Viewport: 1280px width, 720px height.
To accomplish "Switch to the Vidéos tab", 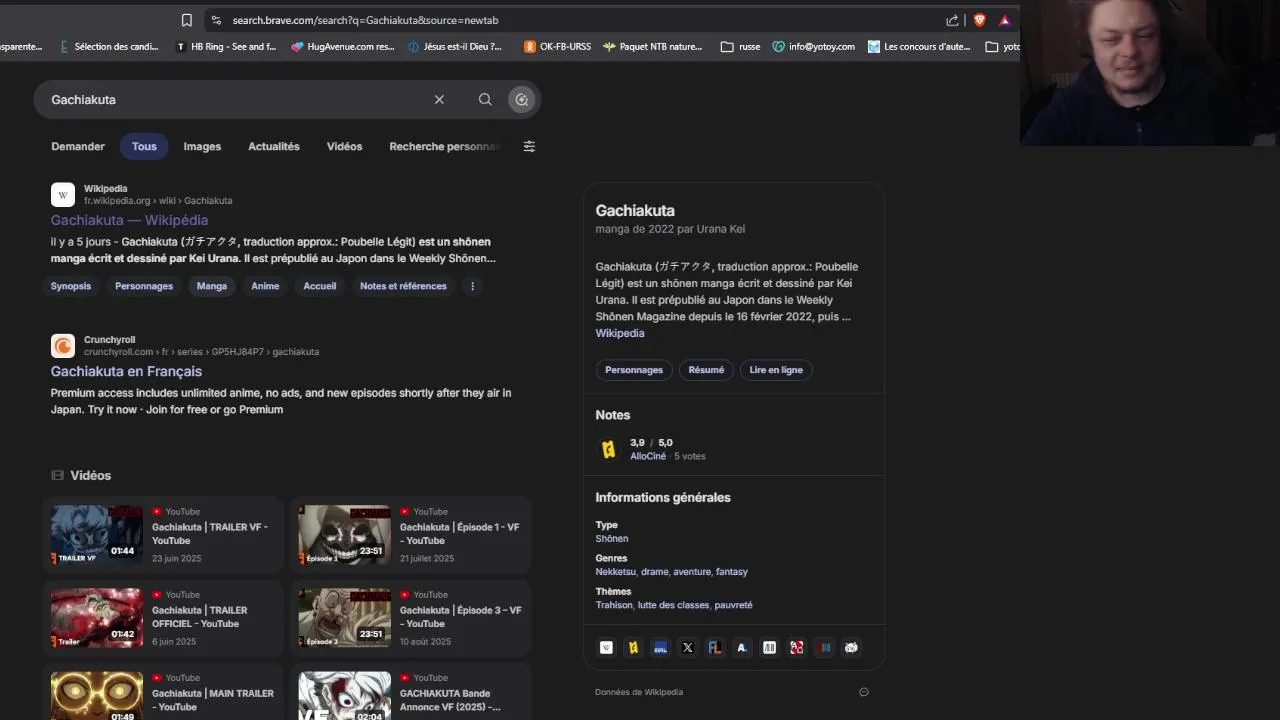I will pyautogui.click(x=344, y=146).
